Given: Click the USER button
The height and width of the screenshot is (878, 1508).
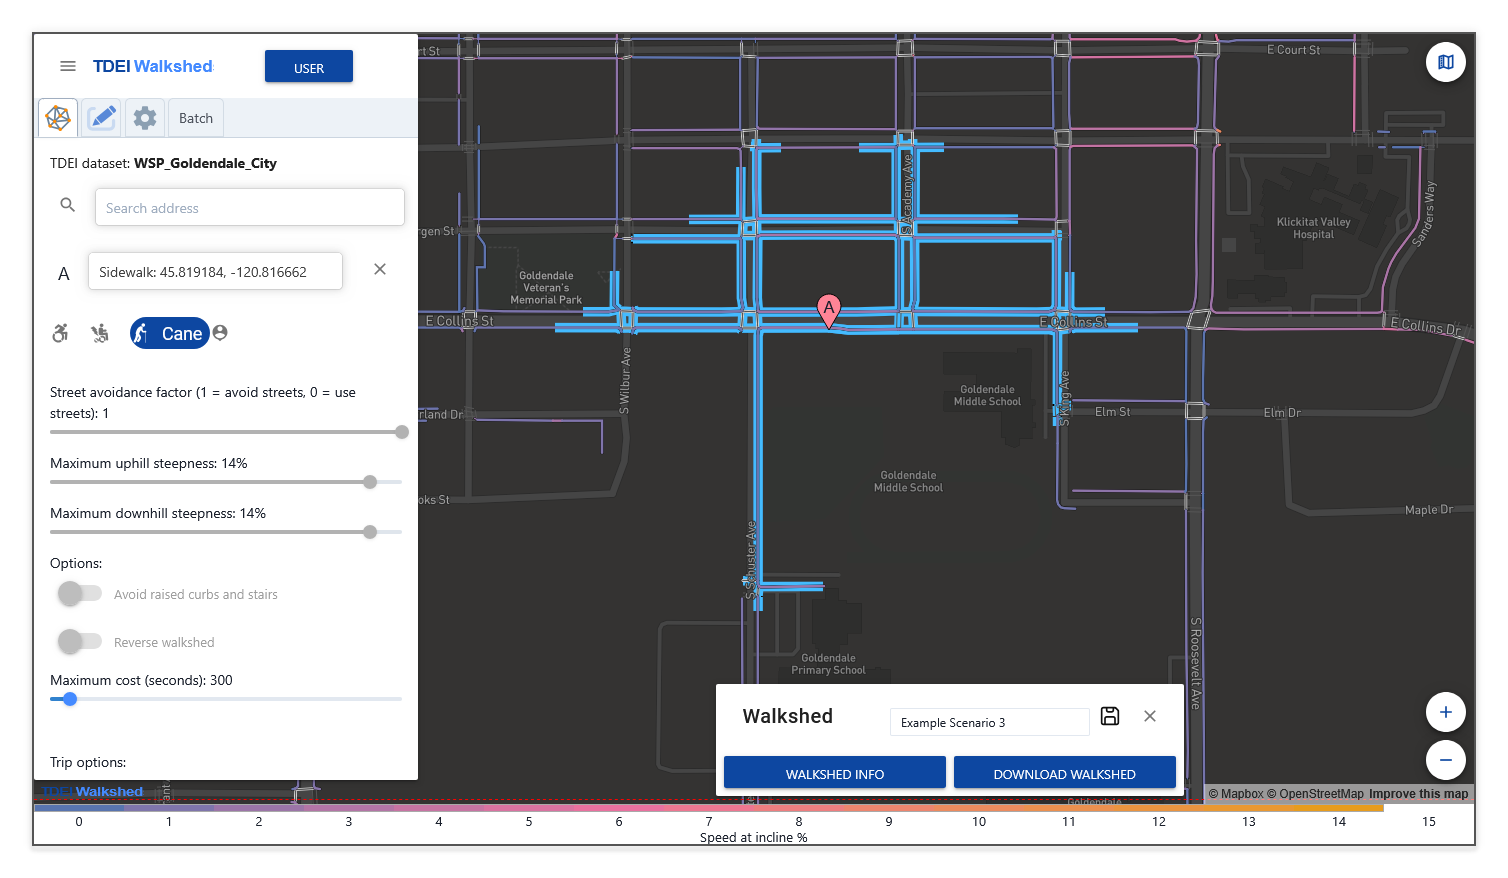Looking at the screenshot, I should (308, 67).
